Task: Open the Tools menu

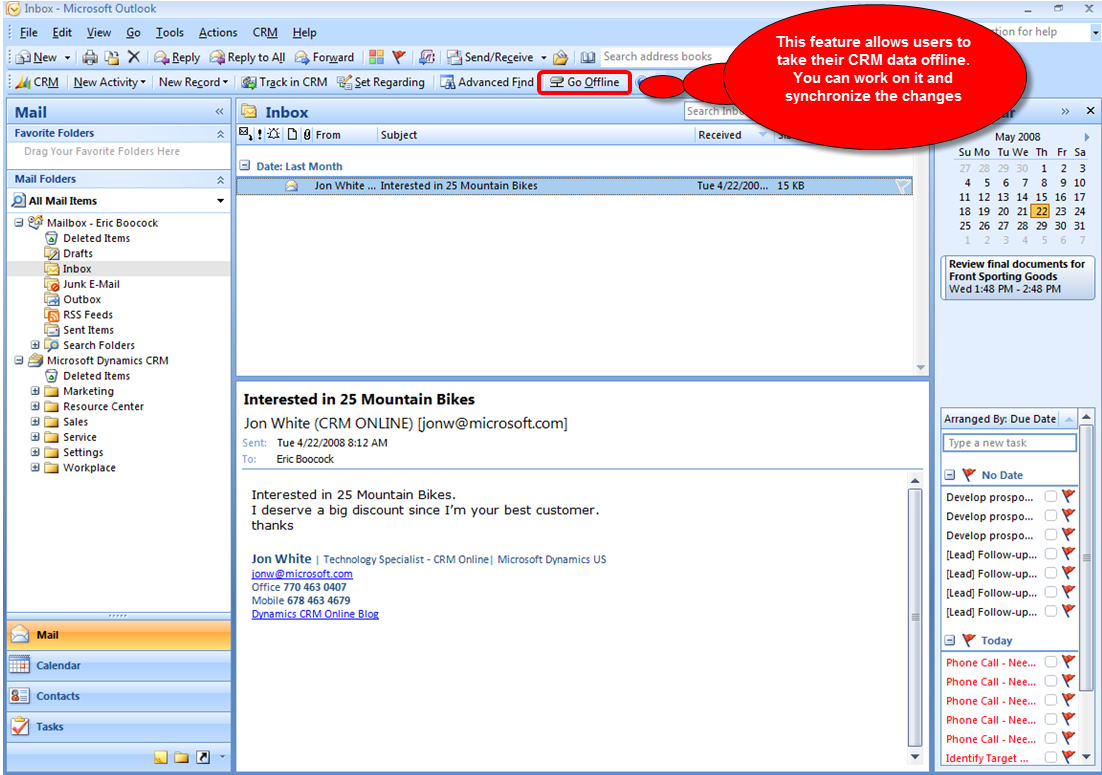Action: tap(169, 32)
